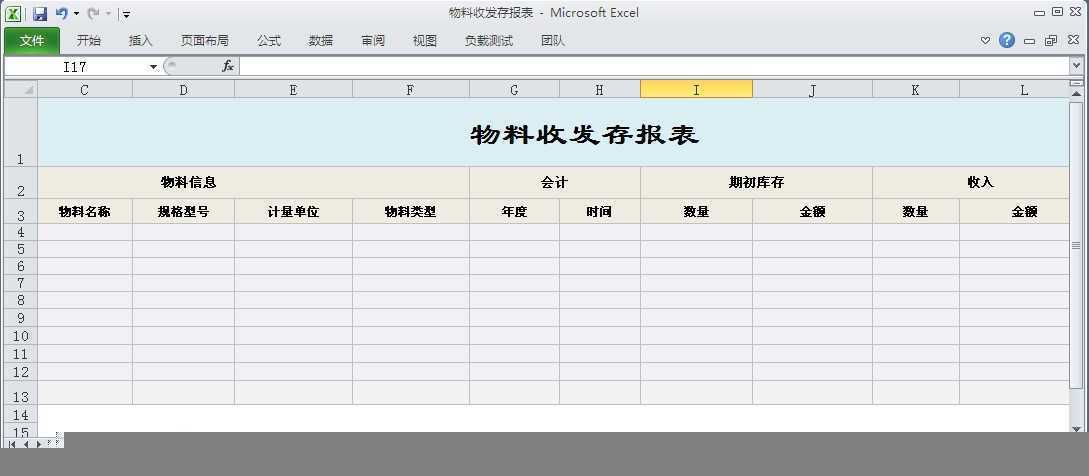
Task: Click the Name Box showing I17
Action: click(x=75, y=67)
